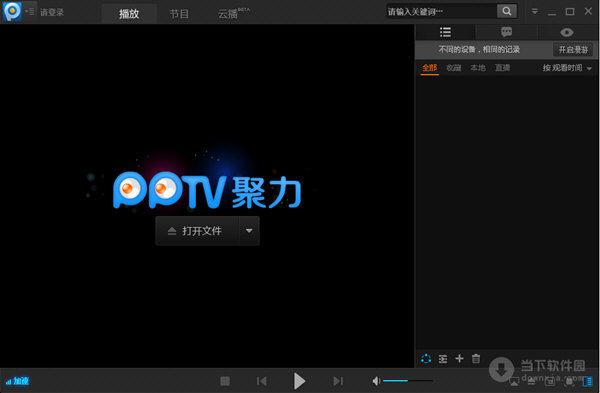Mute audio via the speaker icon
This screenshot has width=600, height=393.
[376, 381]
